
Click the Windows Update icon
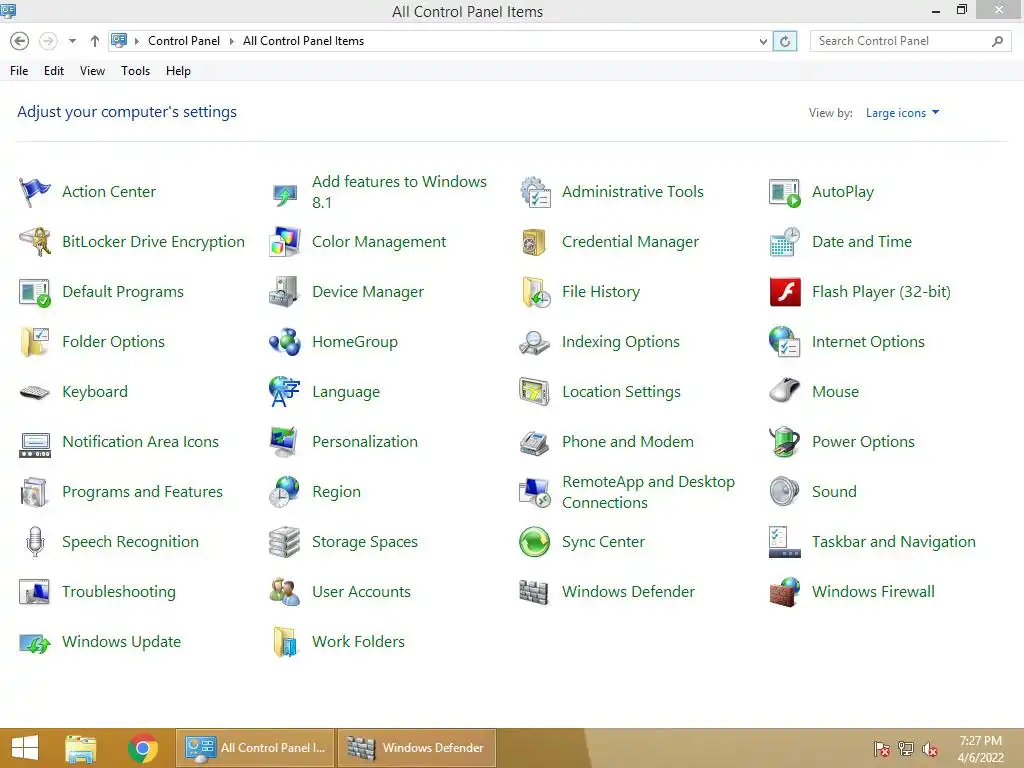click(x=35, y=643)
